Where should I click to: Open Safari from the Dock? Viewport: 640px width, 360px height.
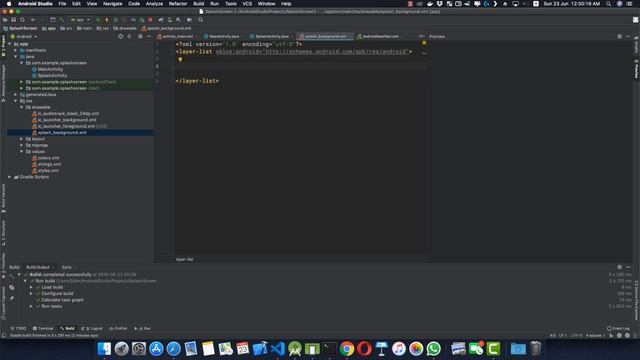[x=173, y=349]
